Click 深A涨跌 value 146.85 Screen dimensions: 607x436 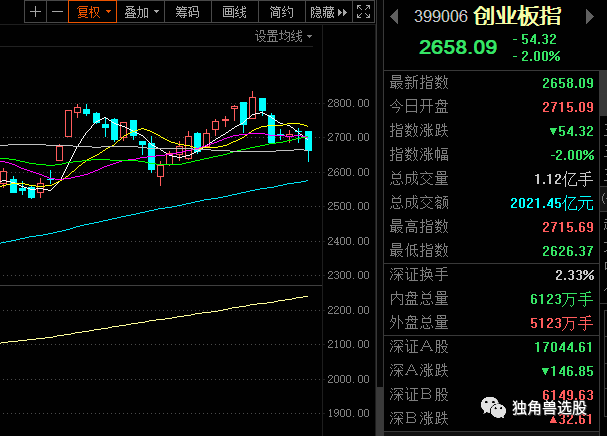[568, 371]
